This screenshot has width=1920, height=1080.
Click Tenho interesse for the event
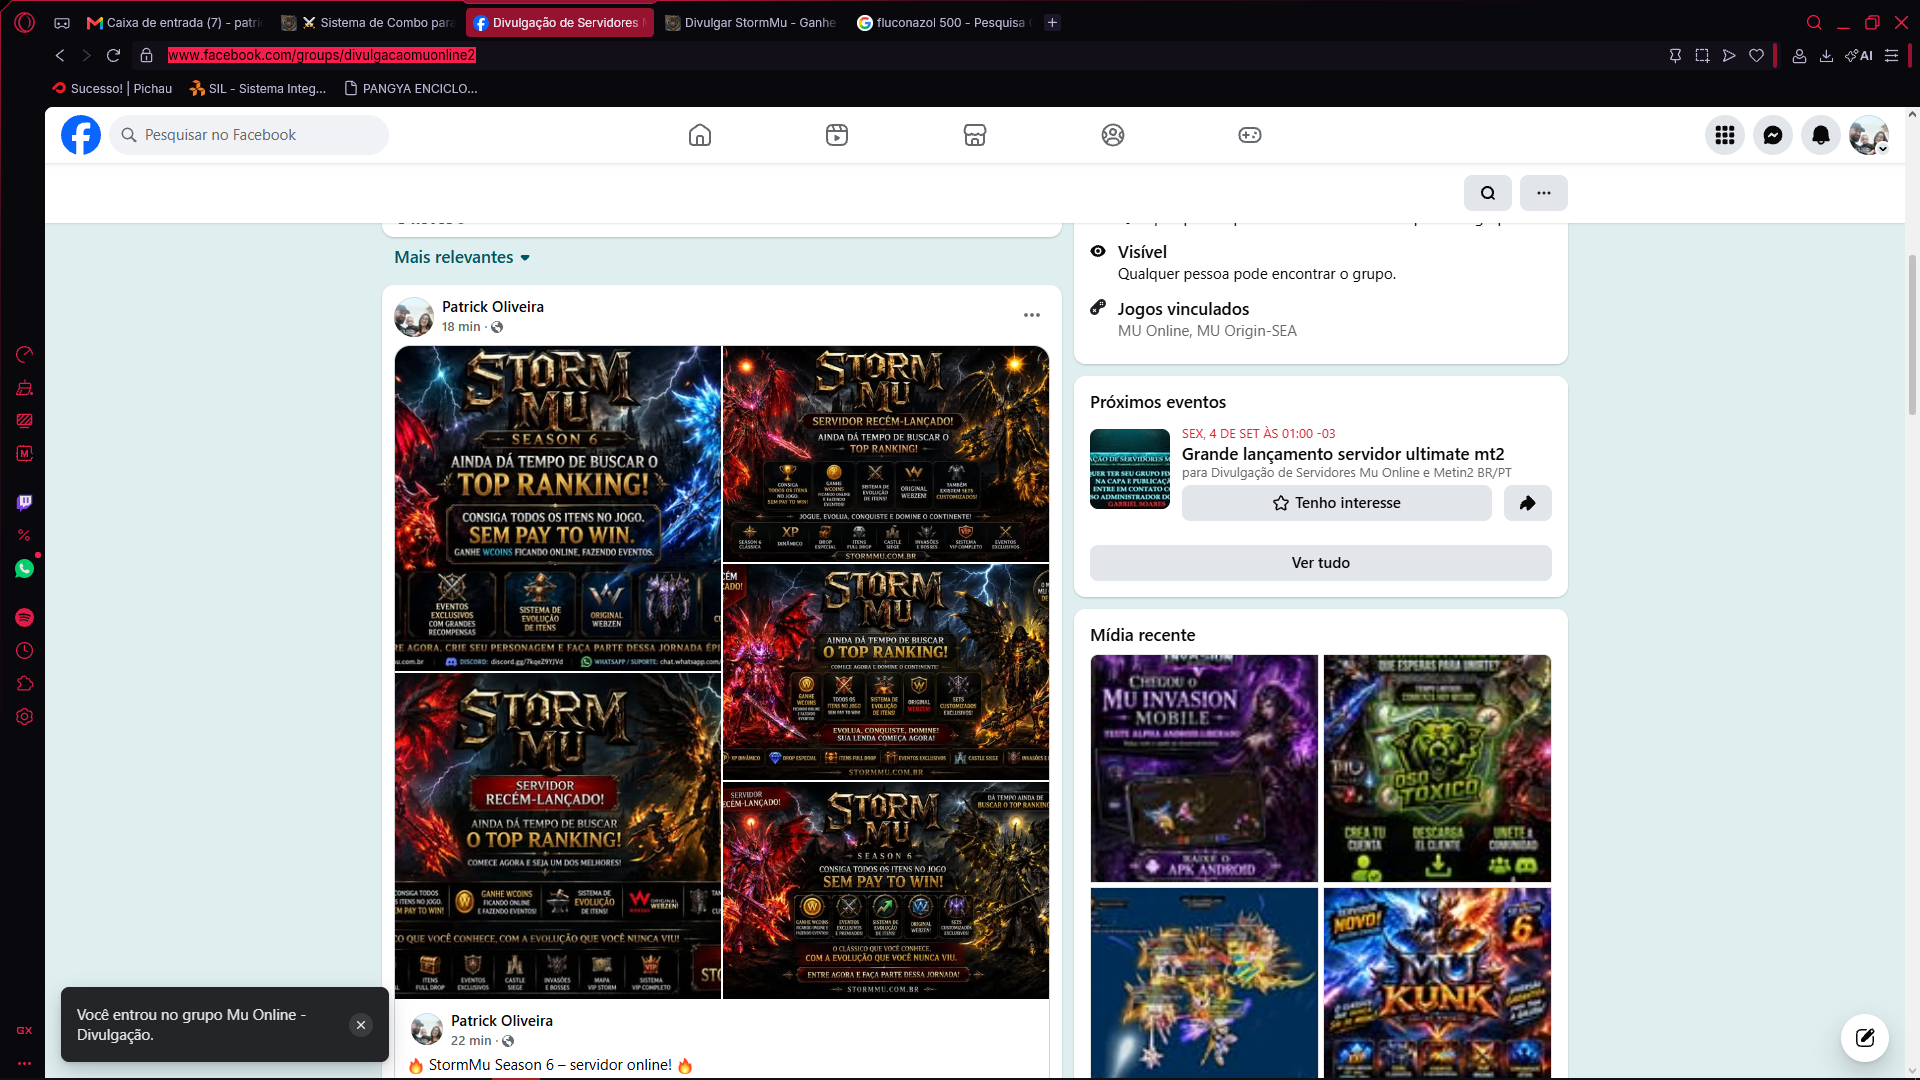(x=1336, y=503)
